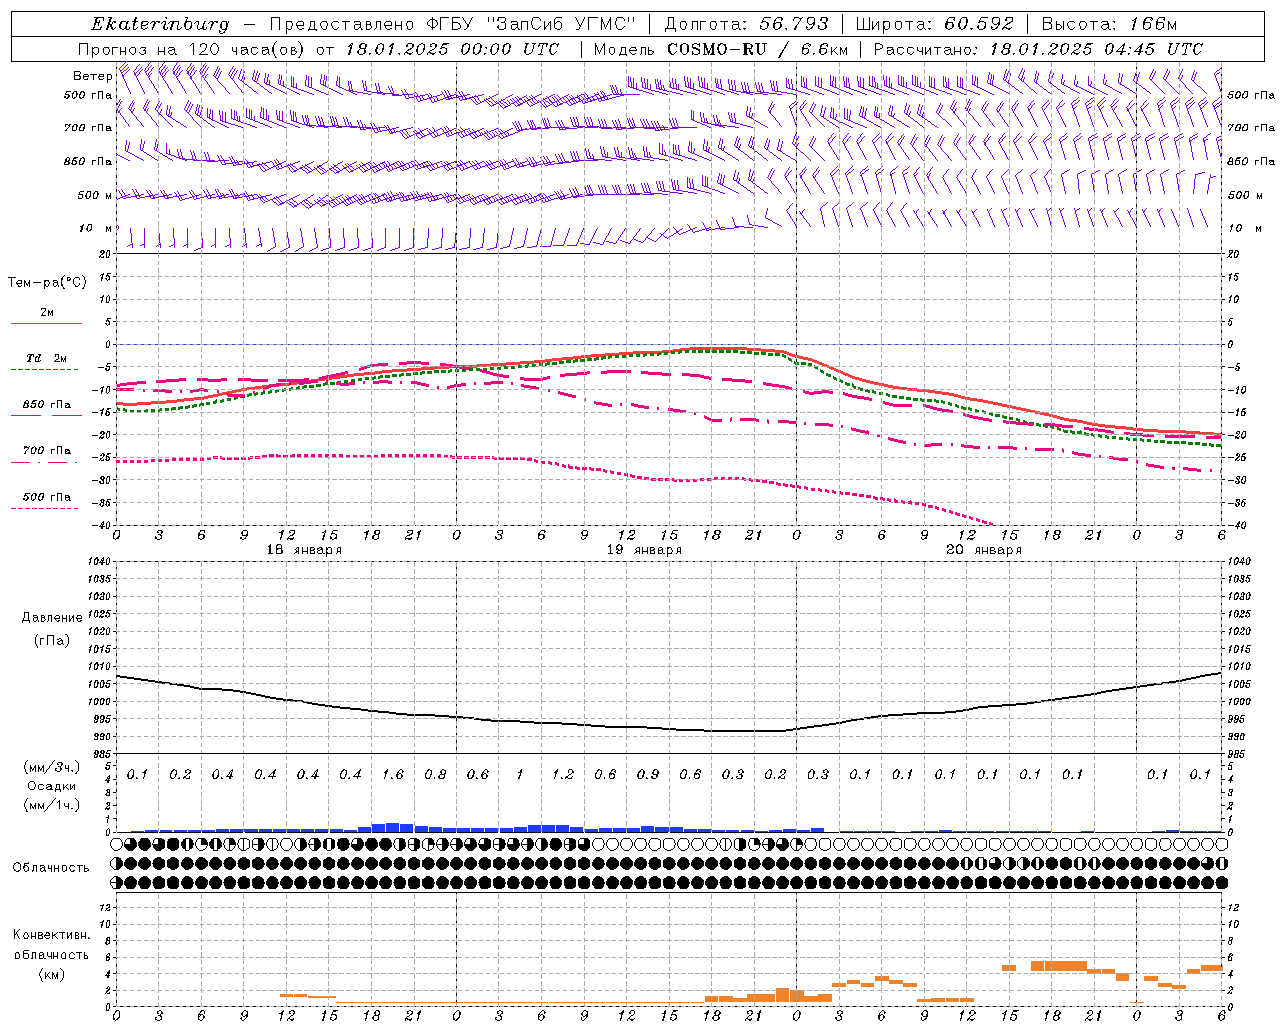The width and height of the screenshot is (1280, 1024).
Task: Click the 0.9 precipitation value
Action: (x=648, y=774)
